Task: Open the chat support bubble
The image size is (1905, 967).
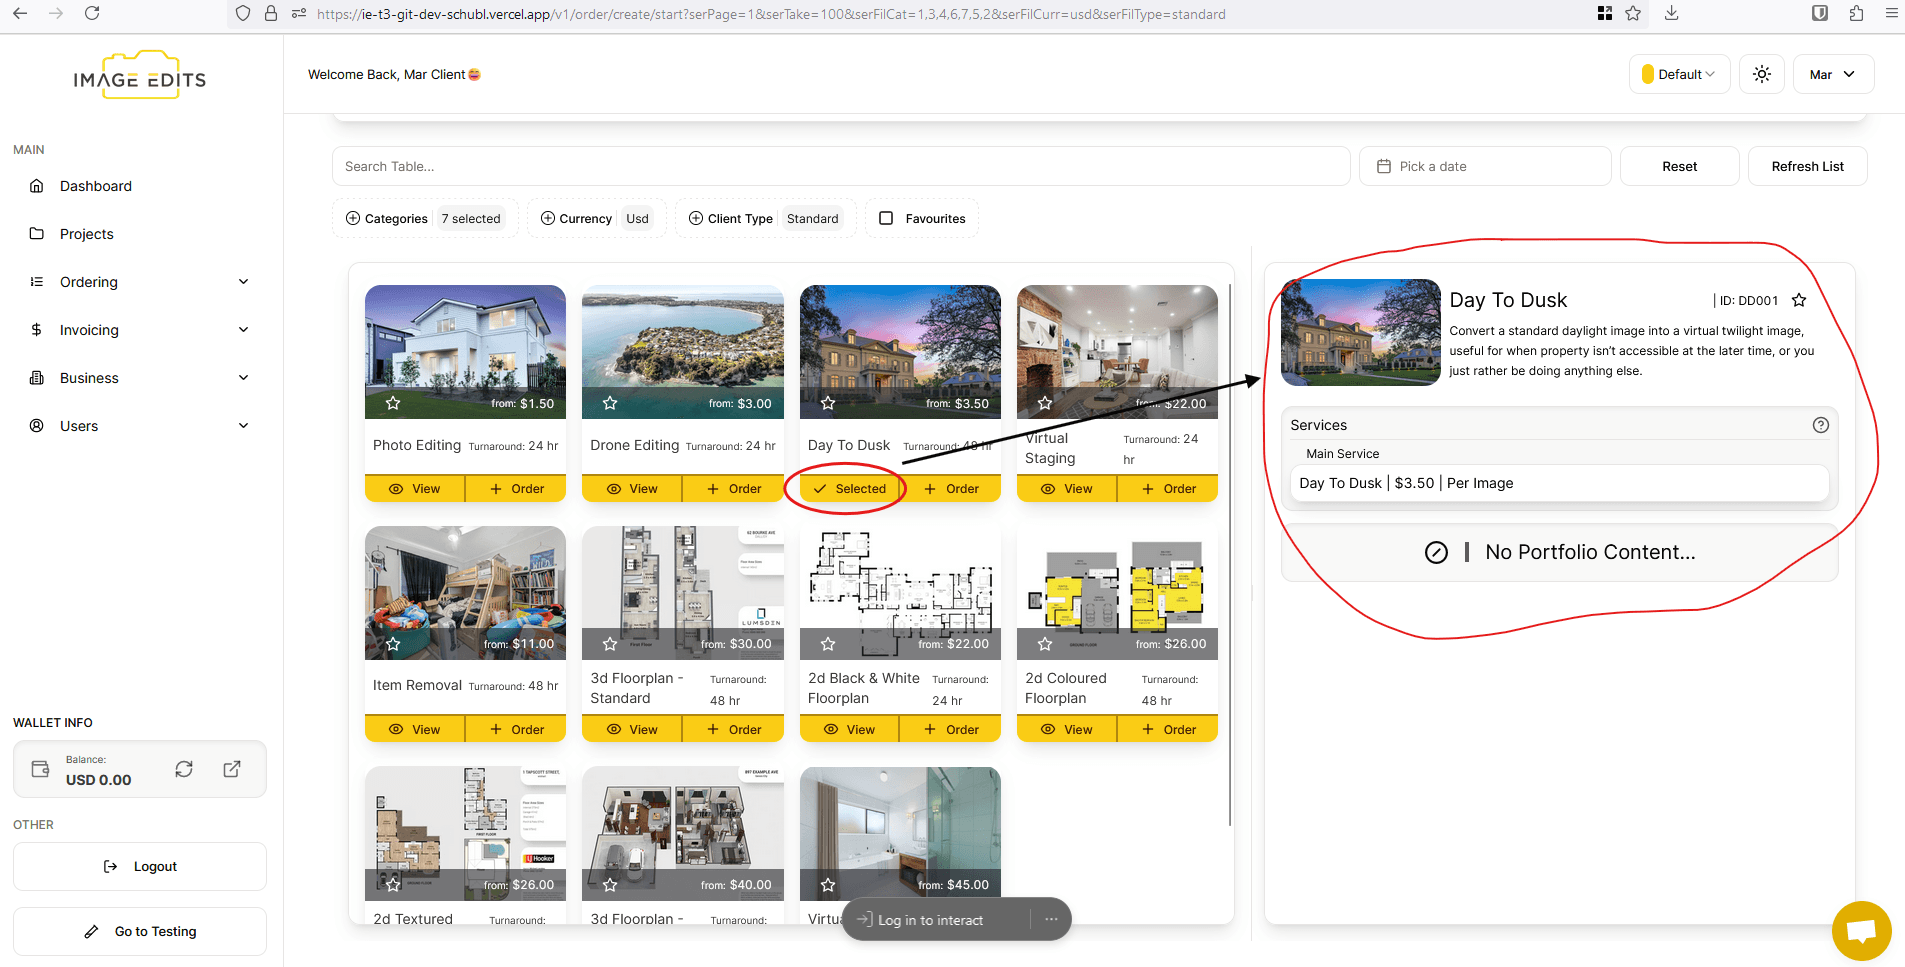Action: point(1861,930)
